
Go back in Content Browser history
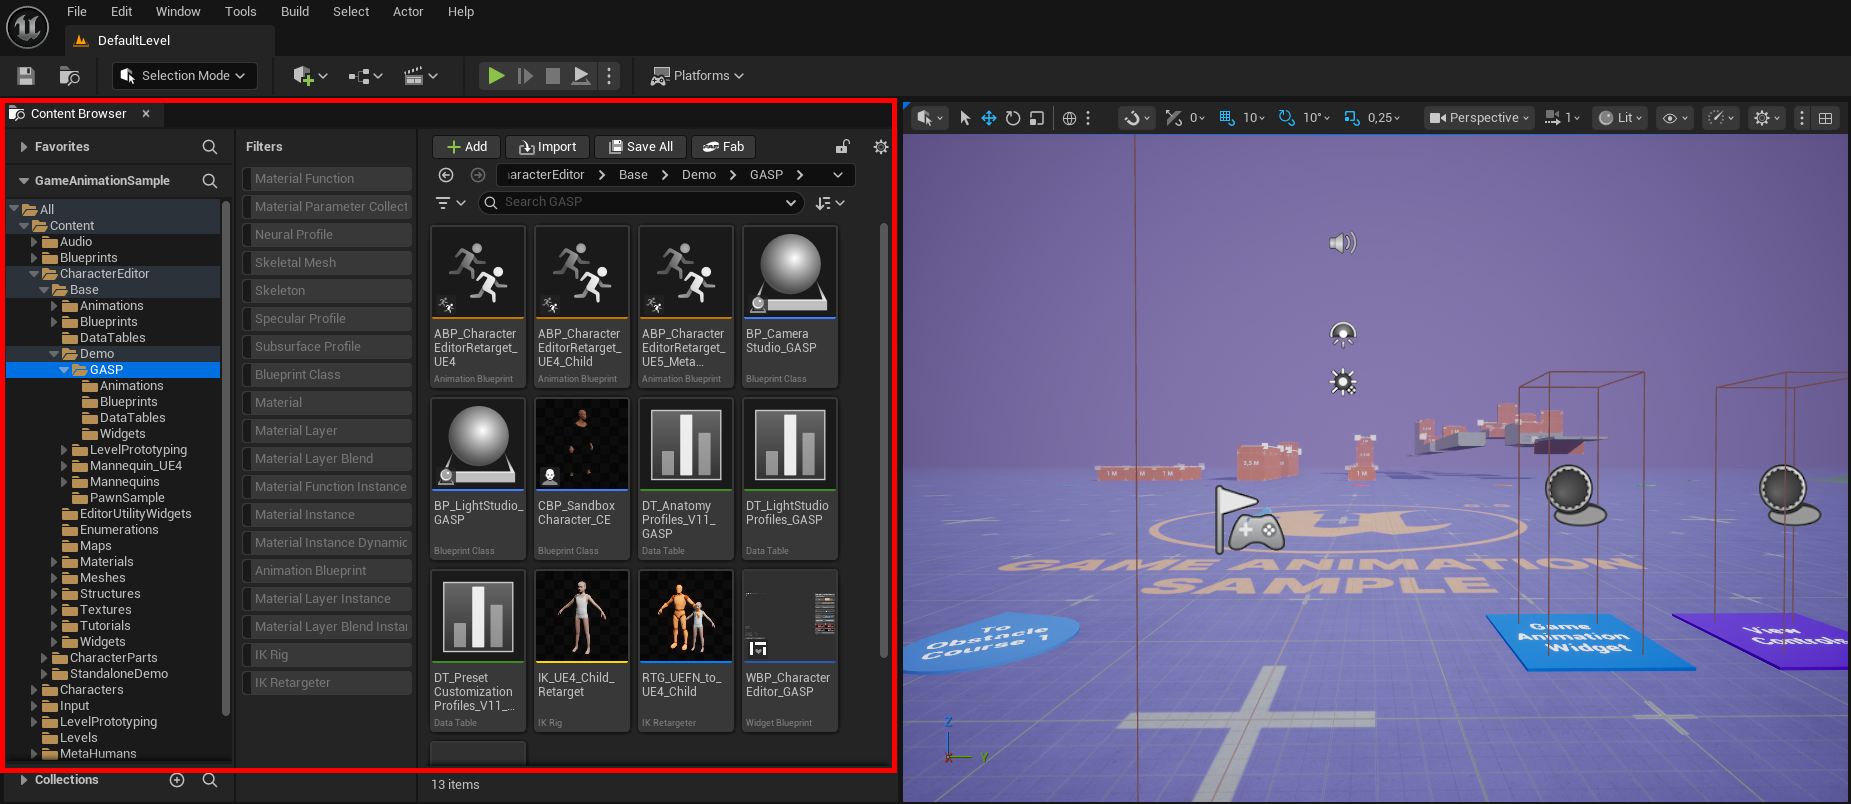click(x=446, y=175)
